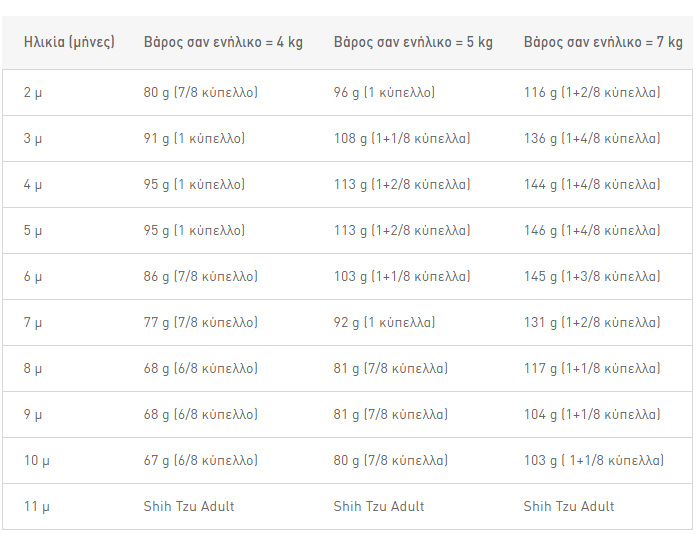Screen dimensions: 699x540
Task: Click Shih Tzu Adult in 4 kg column
Action: (189, 506)
